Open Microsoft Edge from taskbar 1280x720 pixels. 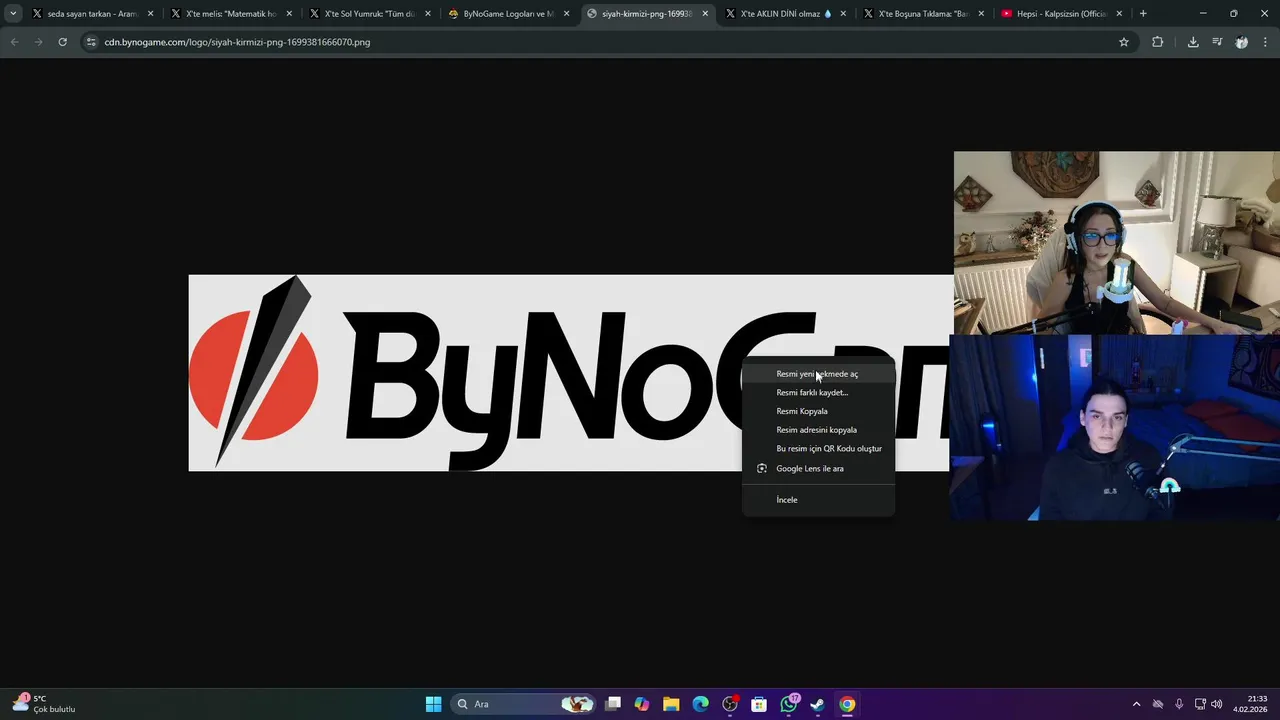point(700,704)
